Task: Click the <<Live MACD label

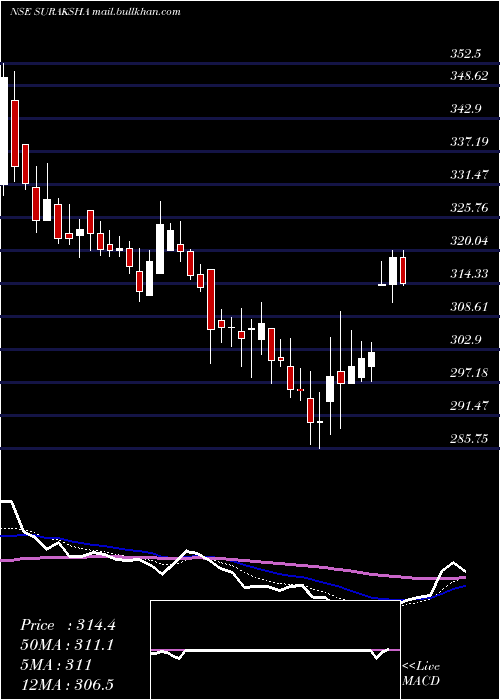Action: pyautogui.click(x=421, y=674)
